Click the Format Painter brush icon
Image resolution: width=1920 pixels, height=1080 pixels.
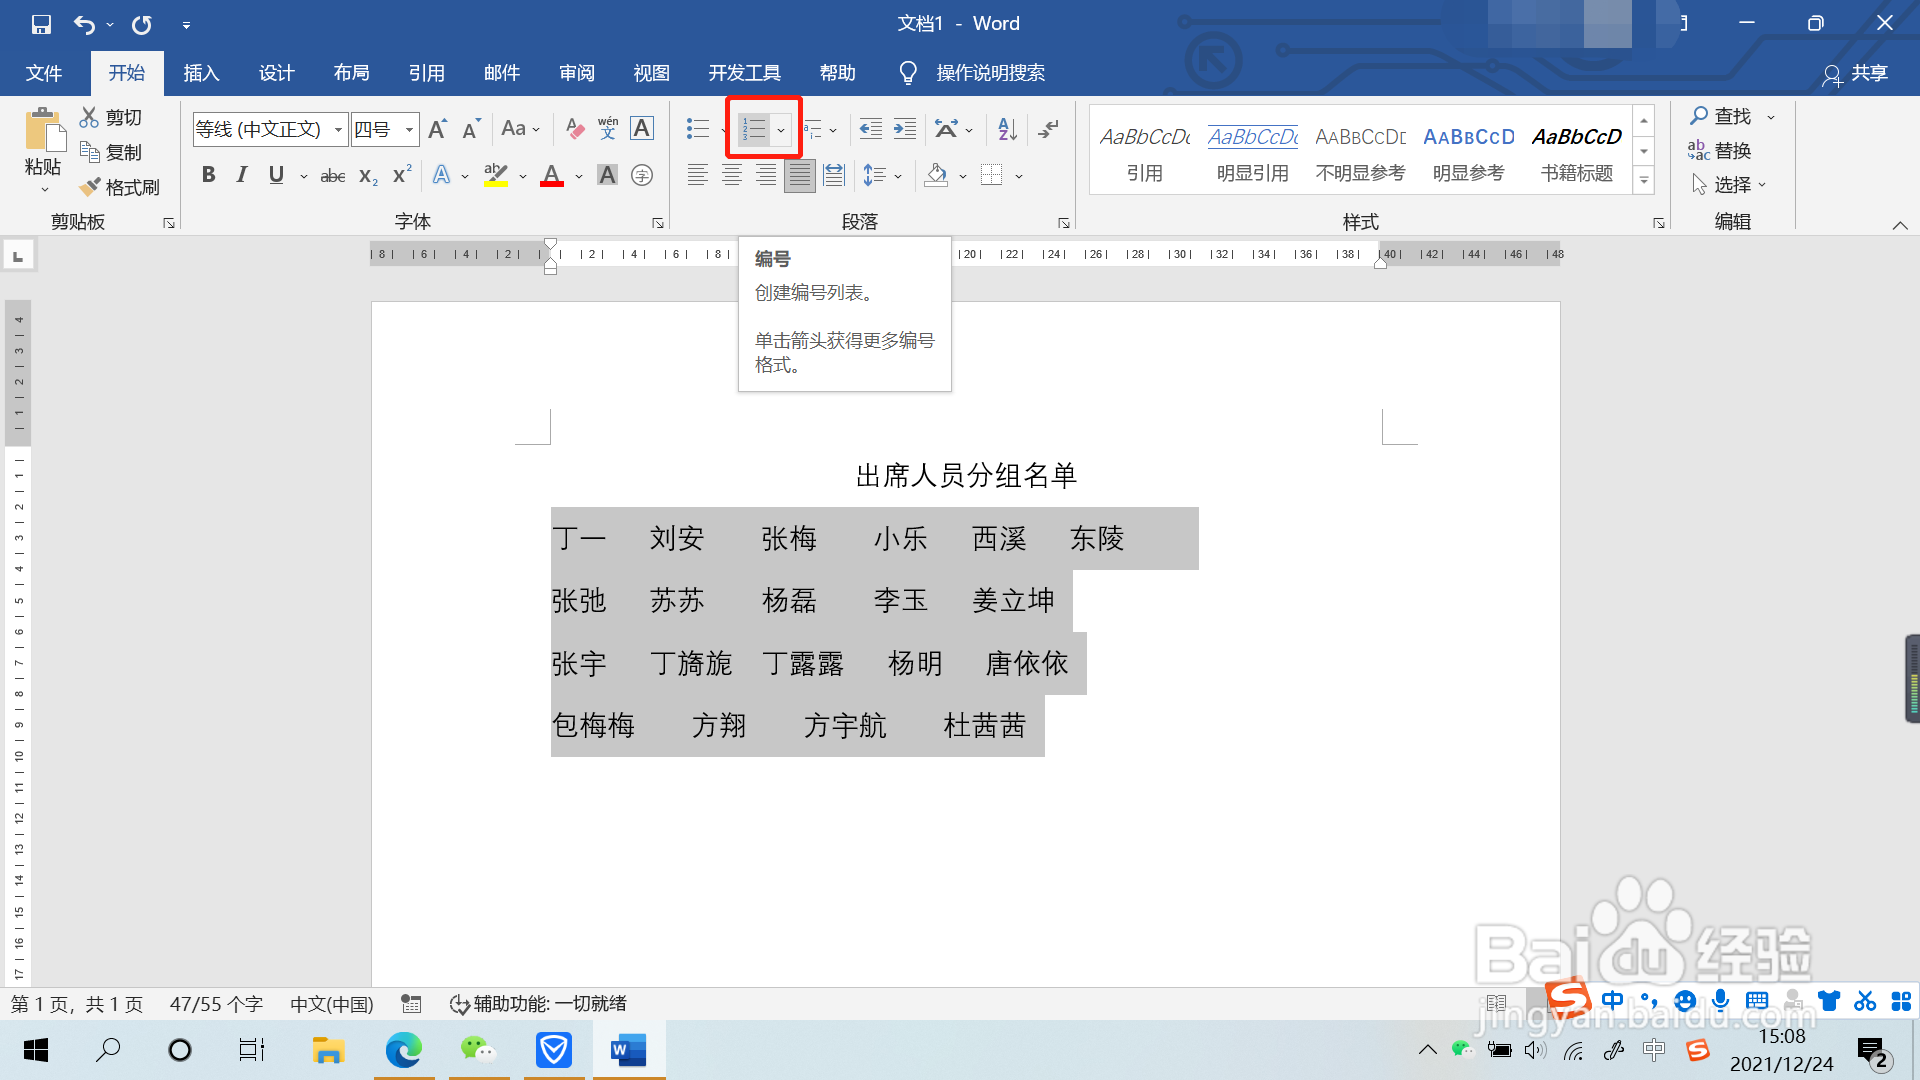(91, 187)
